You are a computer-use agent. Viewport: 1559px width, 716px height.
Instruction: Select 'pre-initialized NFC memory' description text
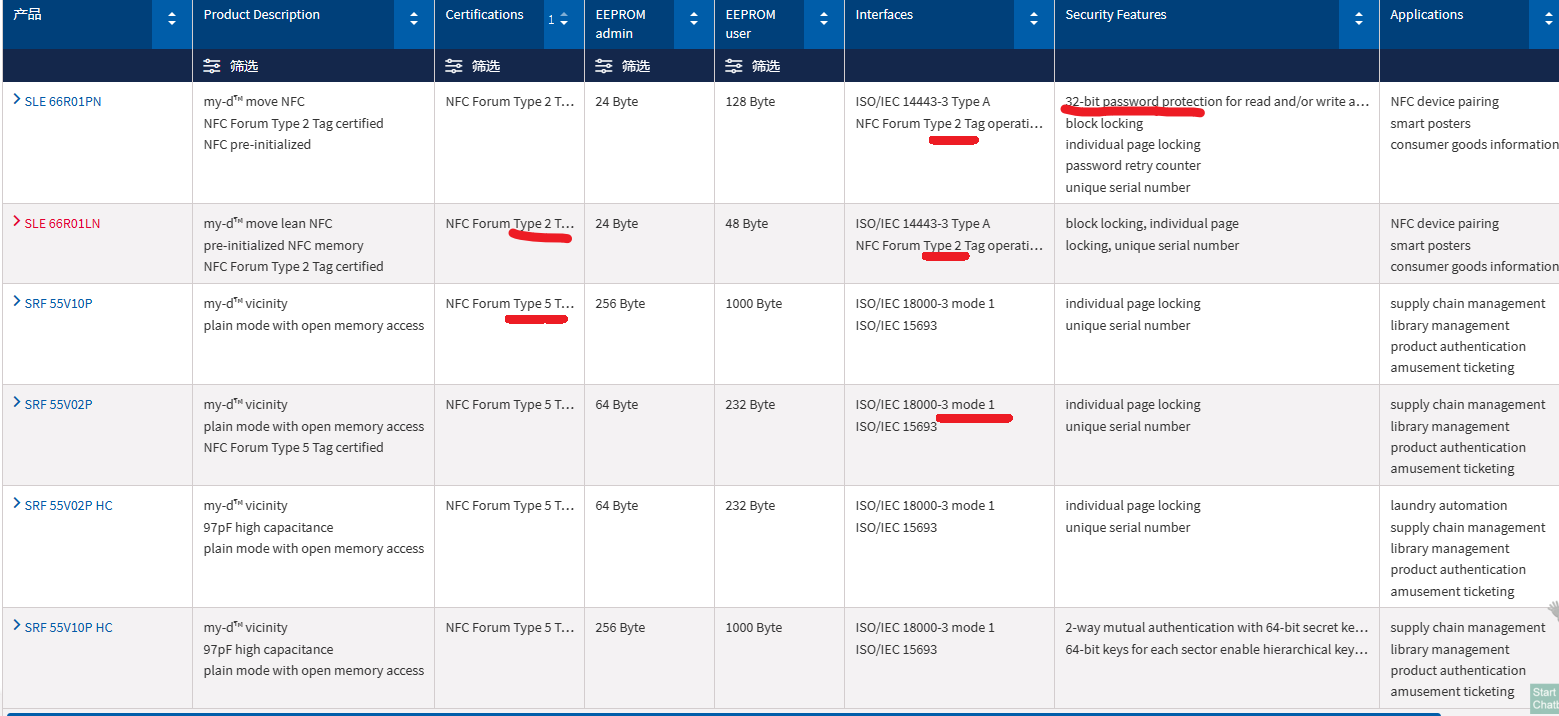coord(283,246)
